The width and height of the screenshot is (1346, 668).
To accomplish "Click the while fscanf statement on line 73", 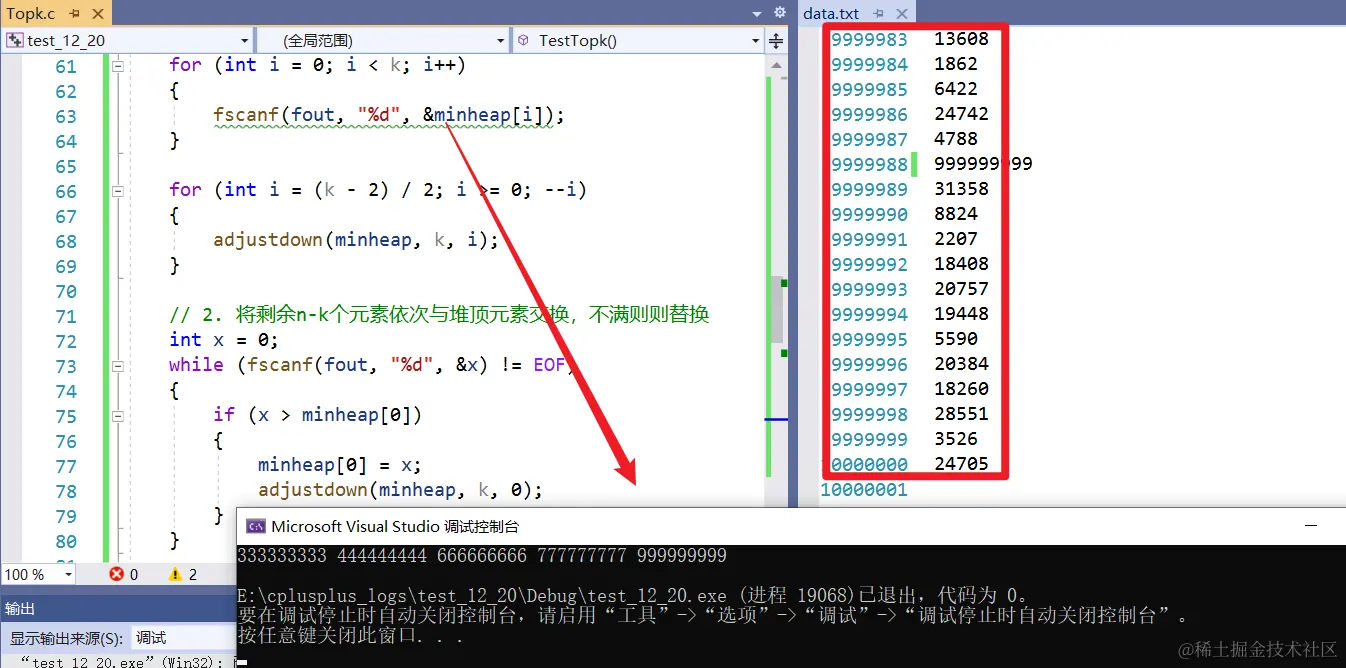I will 373,365.
